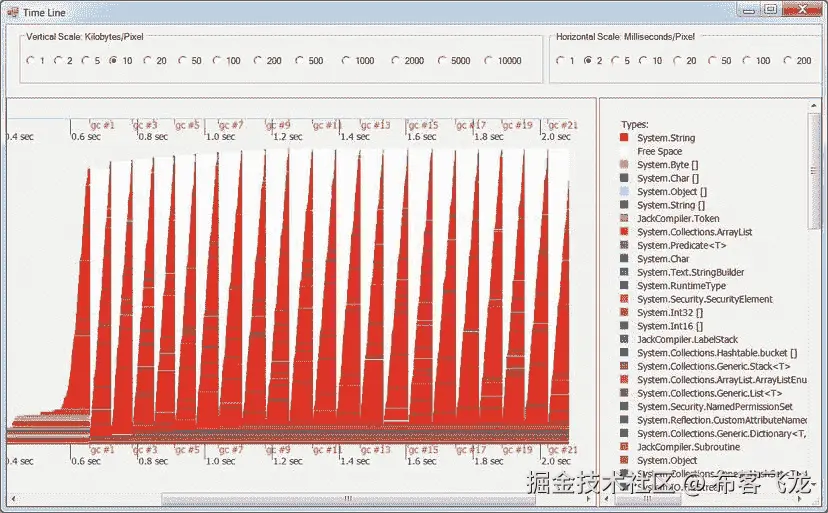Pick vertical scale 5000 option
This screenshot has height=513, width=828.
point(441,60)
